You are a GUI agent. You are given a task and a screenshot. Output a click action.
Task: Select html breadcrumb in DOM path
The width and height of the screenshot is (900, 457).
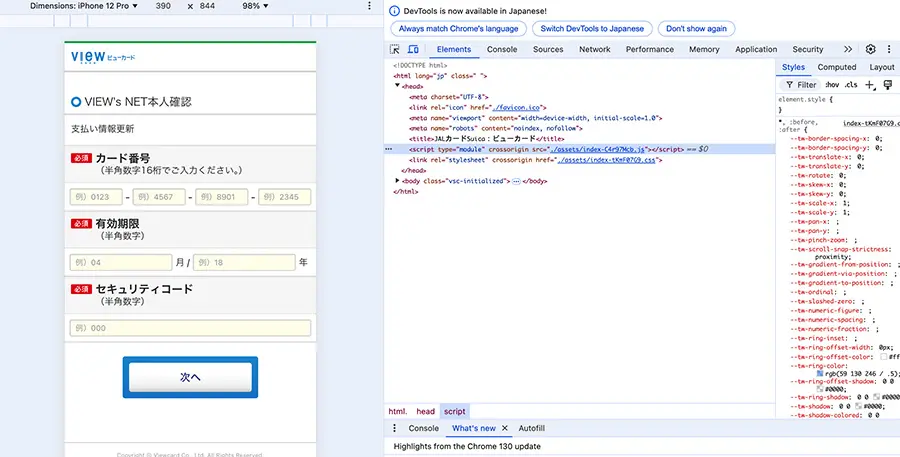pos(398,411)
